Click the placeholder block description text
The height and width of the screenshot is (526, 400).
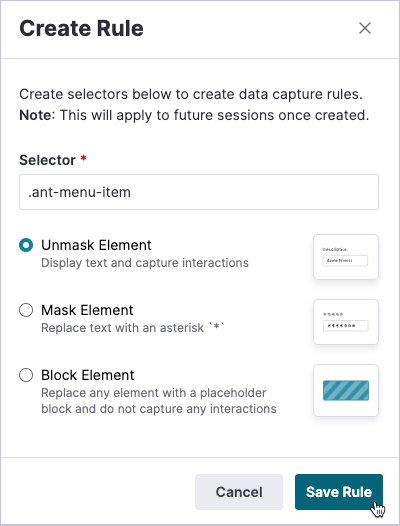coord(159,401)
